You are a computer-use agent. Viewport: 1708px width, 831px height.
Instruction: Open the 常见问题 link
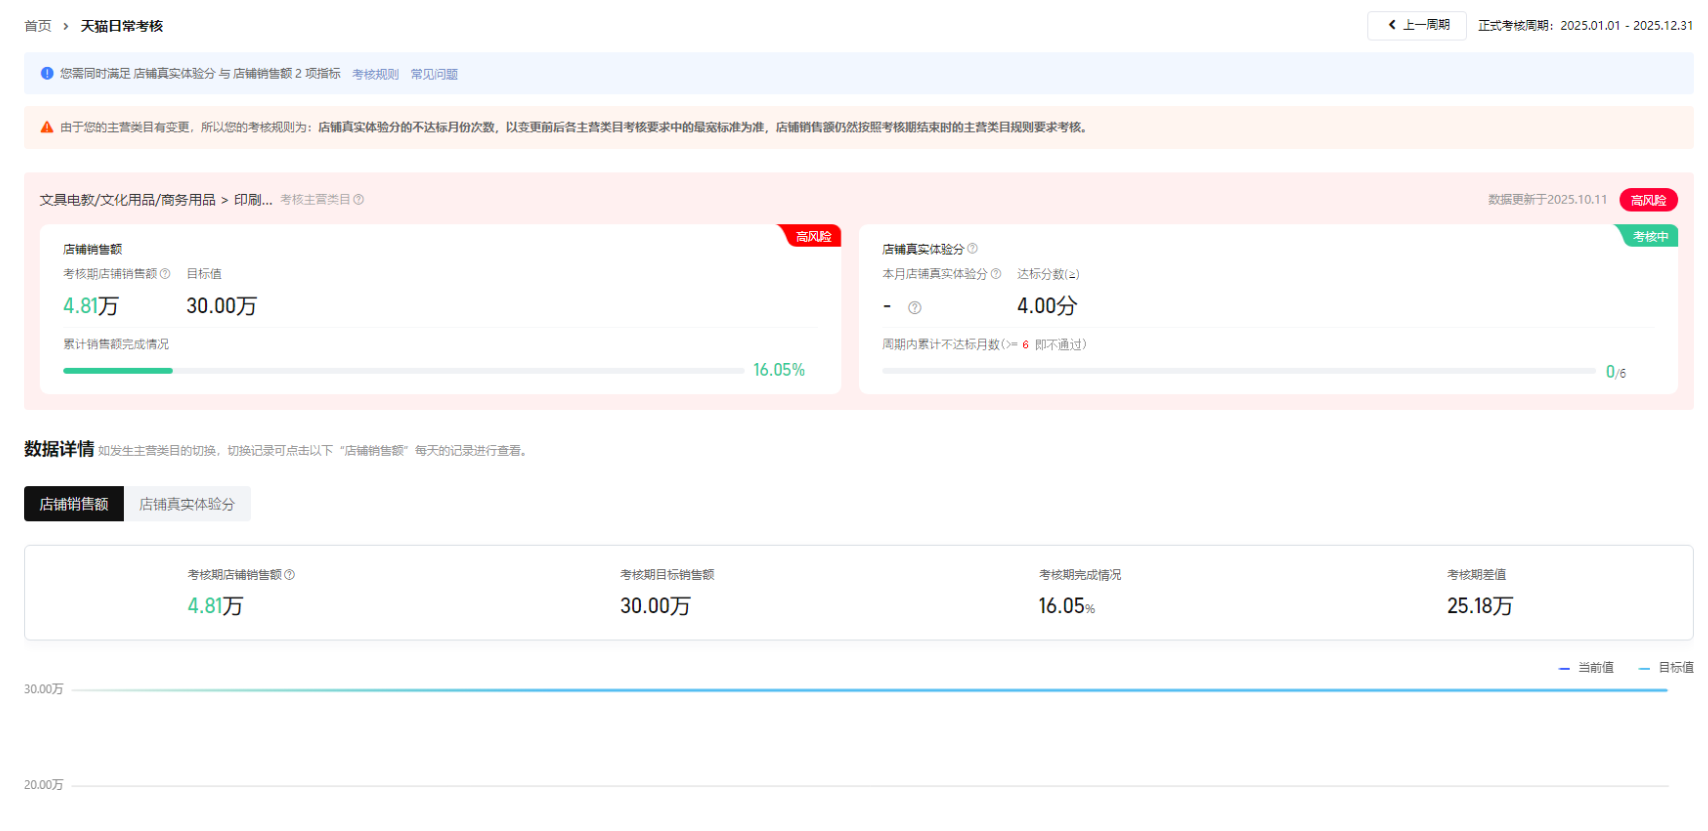tap(434, 74)
